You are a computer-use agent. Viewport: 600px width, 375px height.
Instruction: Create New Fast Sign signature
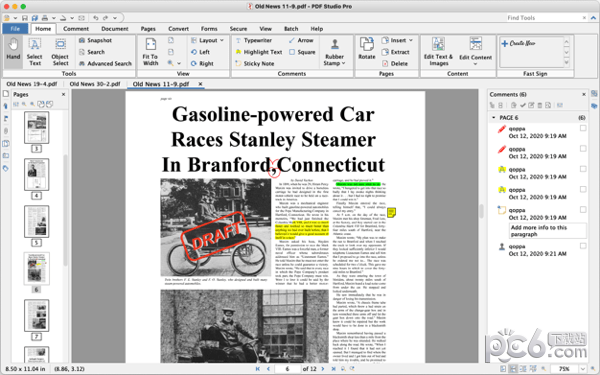(518, 43)
